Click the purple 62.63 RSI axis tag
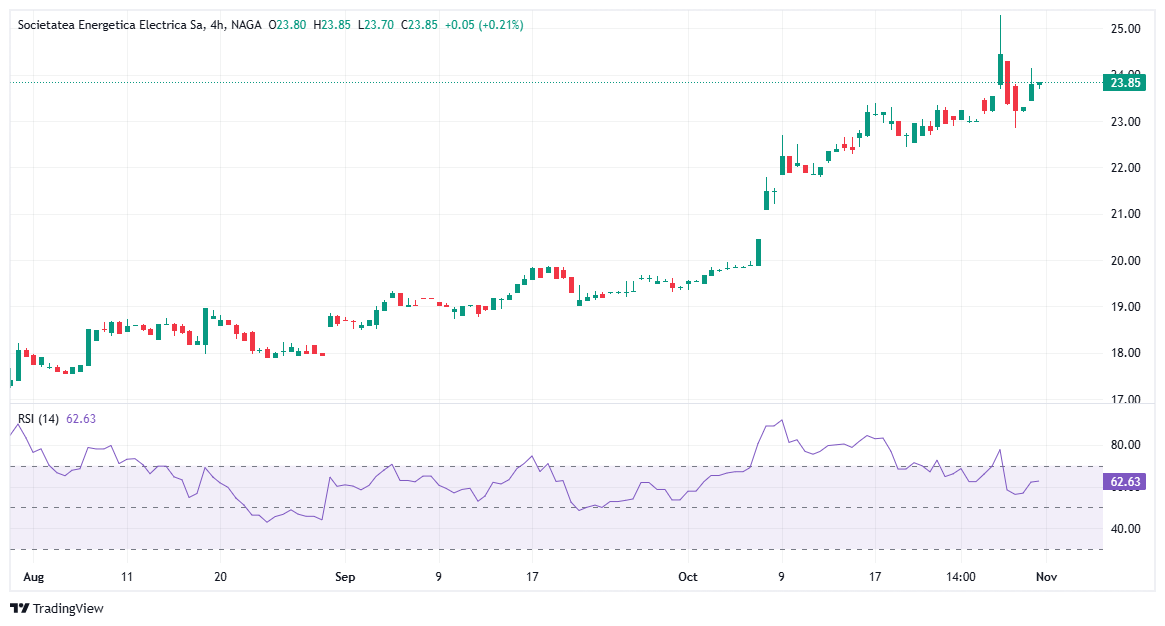Image resolution: width=1165 pixels, height=626 pixels. (x=1125, y=482)
